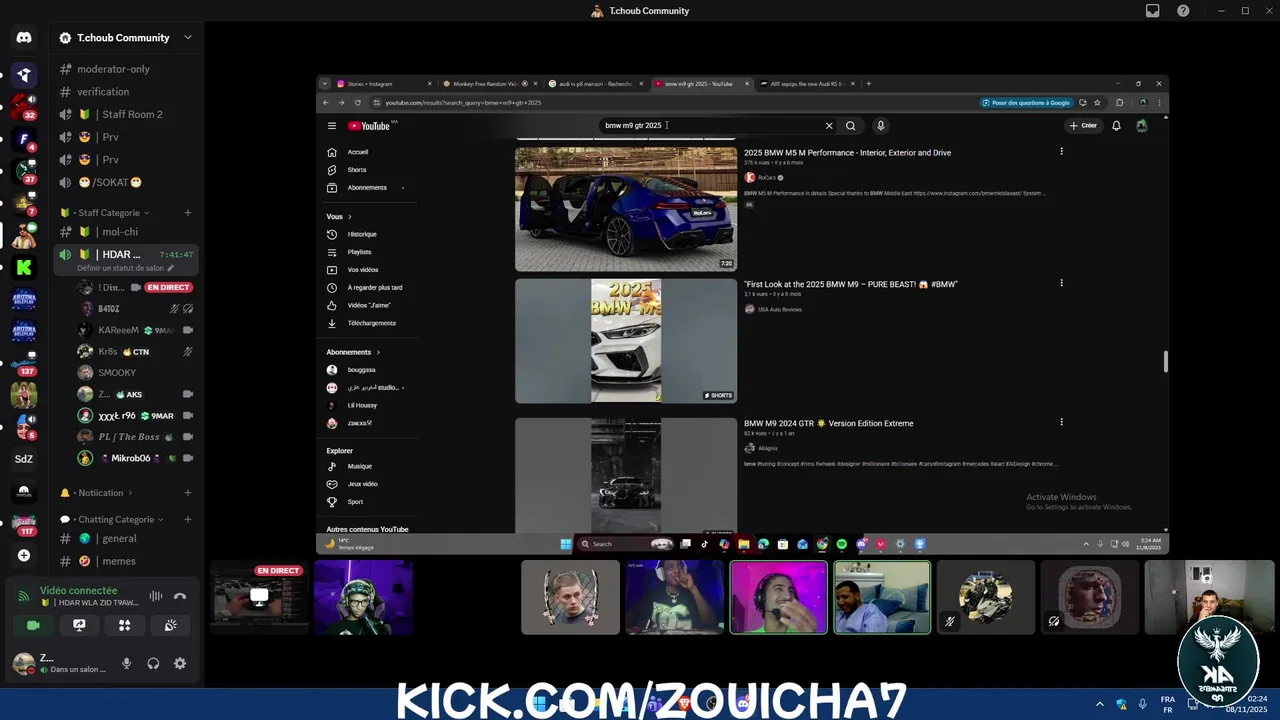The height and width of the screenshot is (720, 1280).
Task: Open noise suppression waveform icon
Action: [156, 596]
